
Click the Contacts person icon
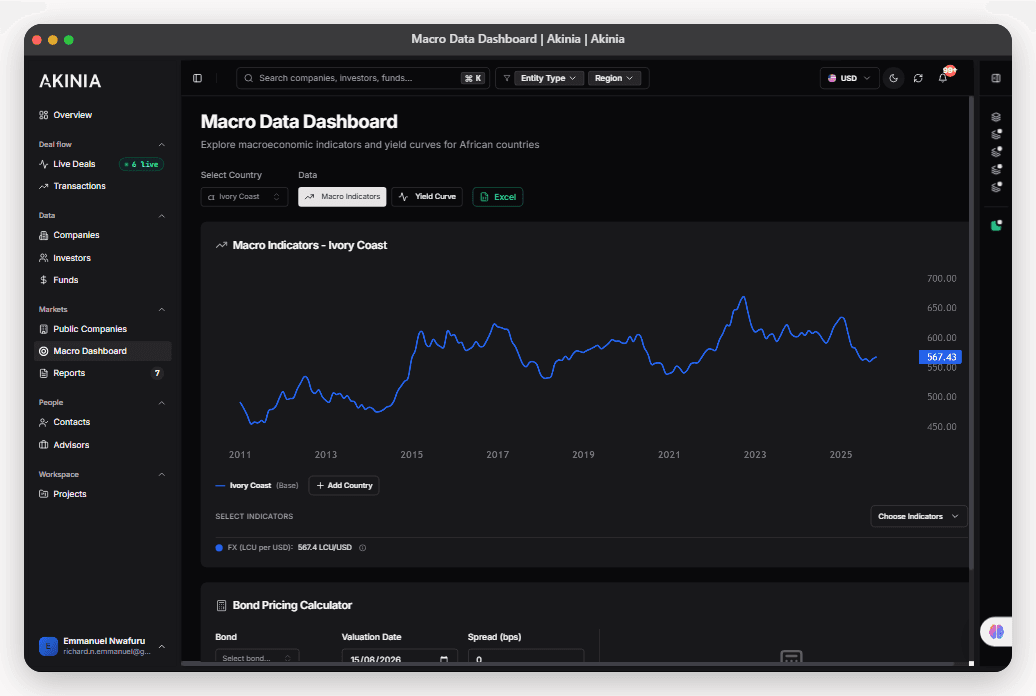tap(44, 422)
